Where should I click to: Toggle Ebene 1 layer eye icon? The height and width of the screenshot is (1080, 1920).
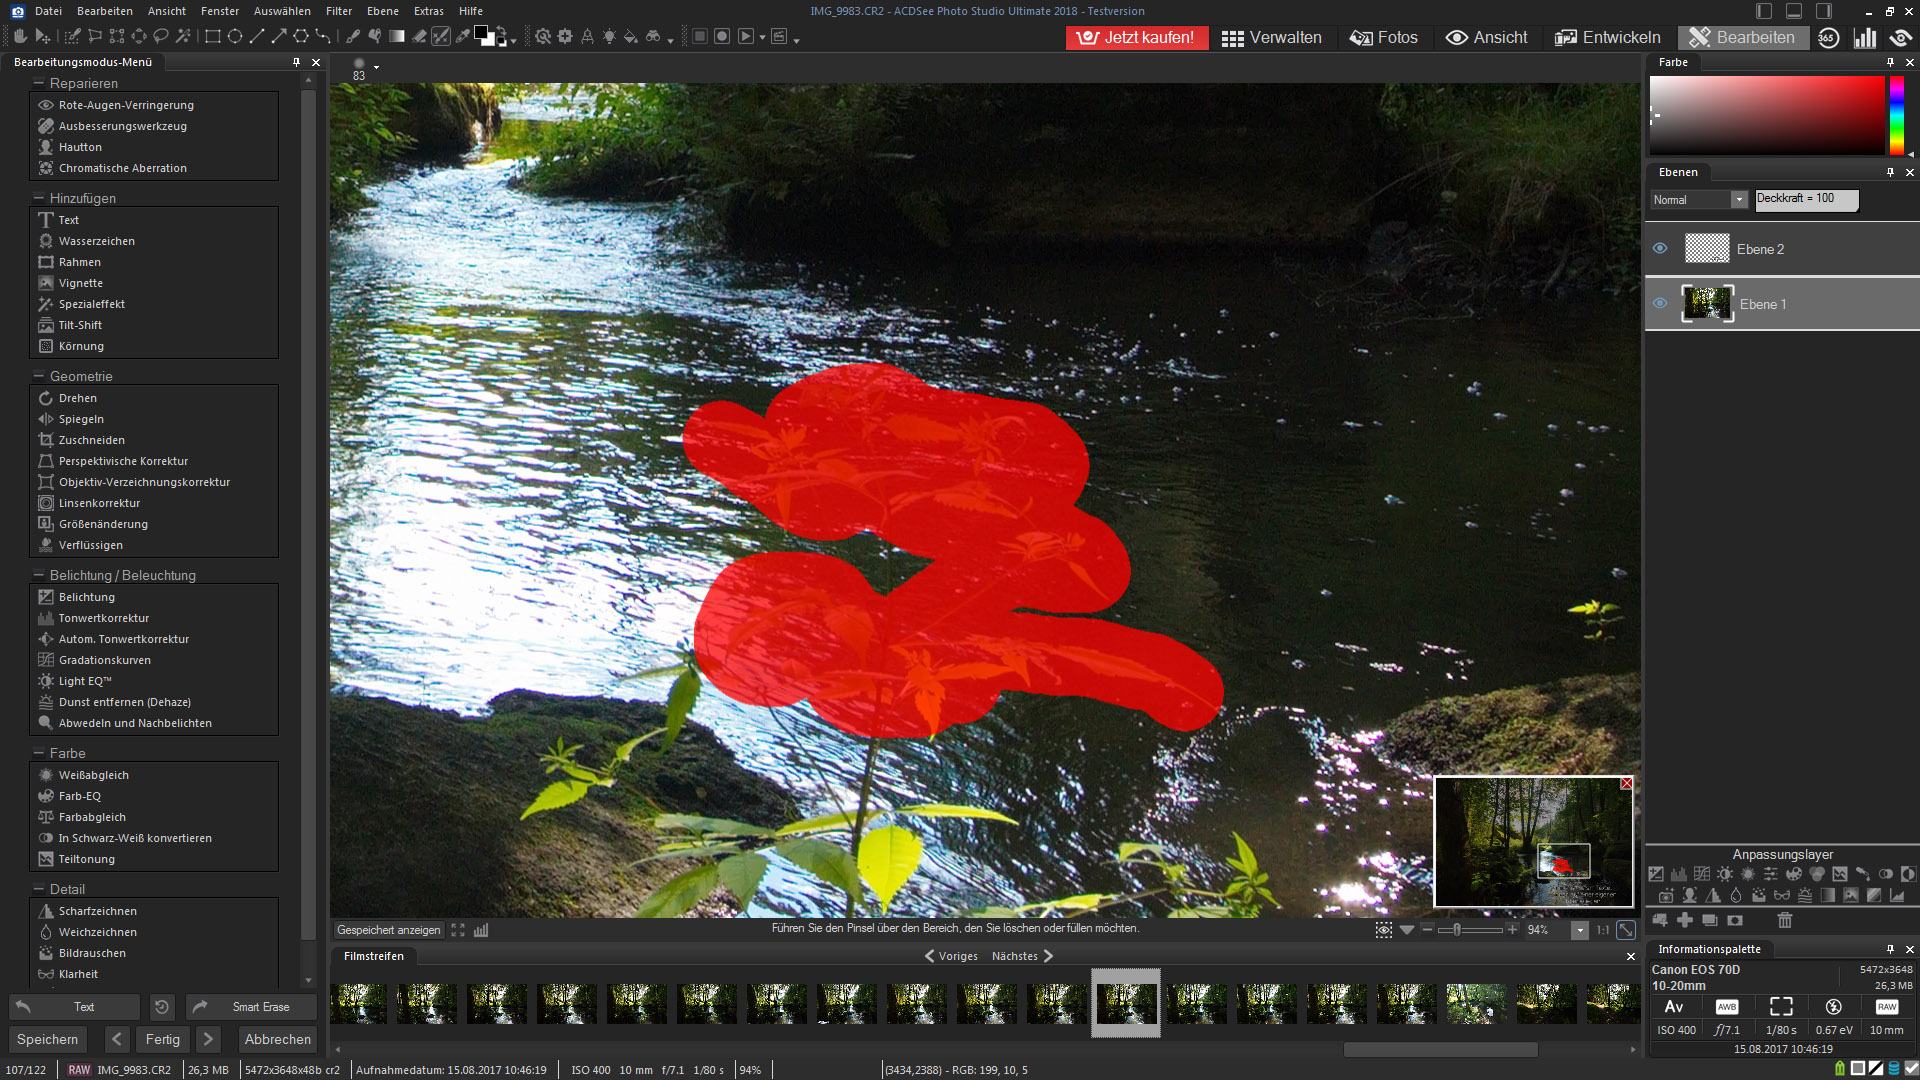point(1660,303)
